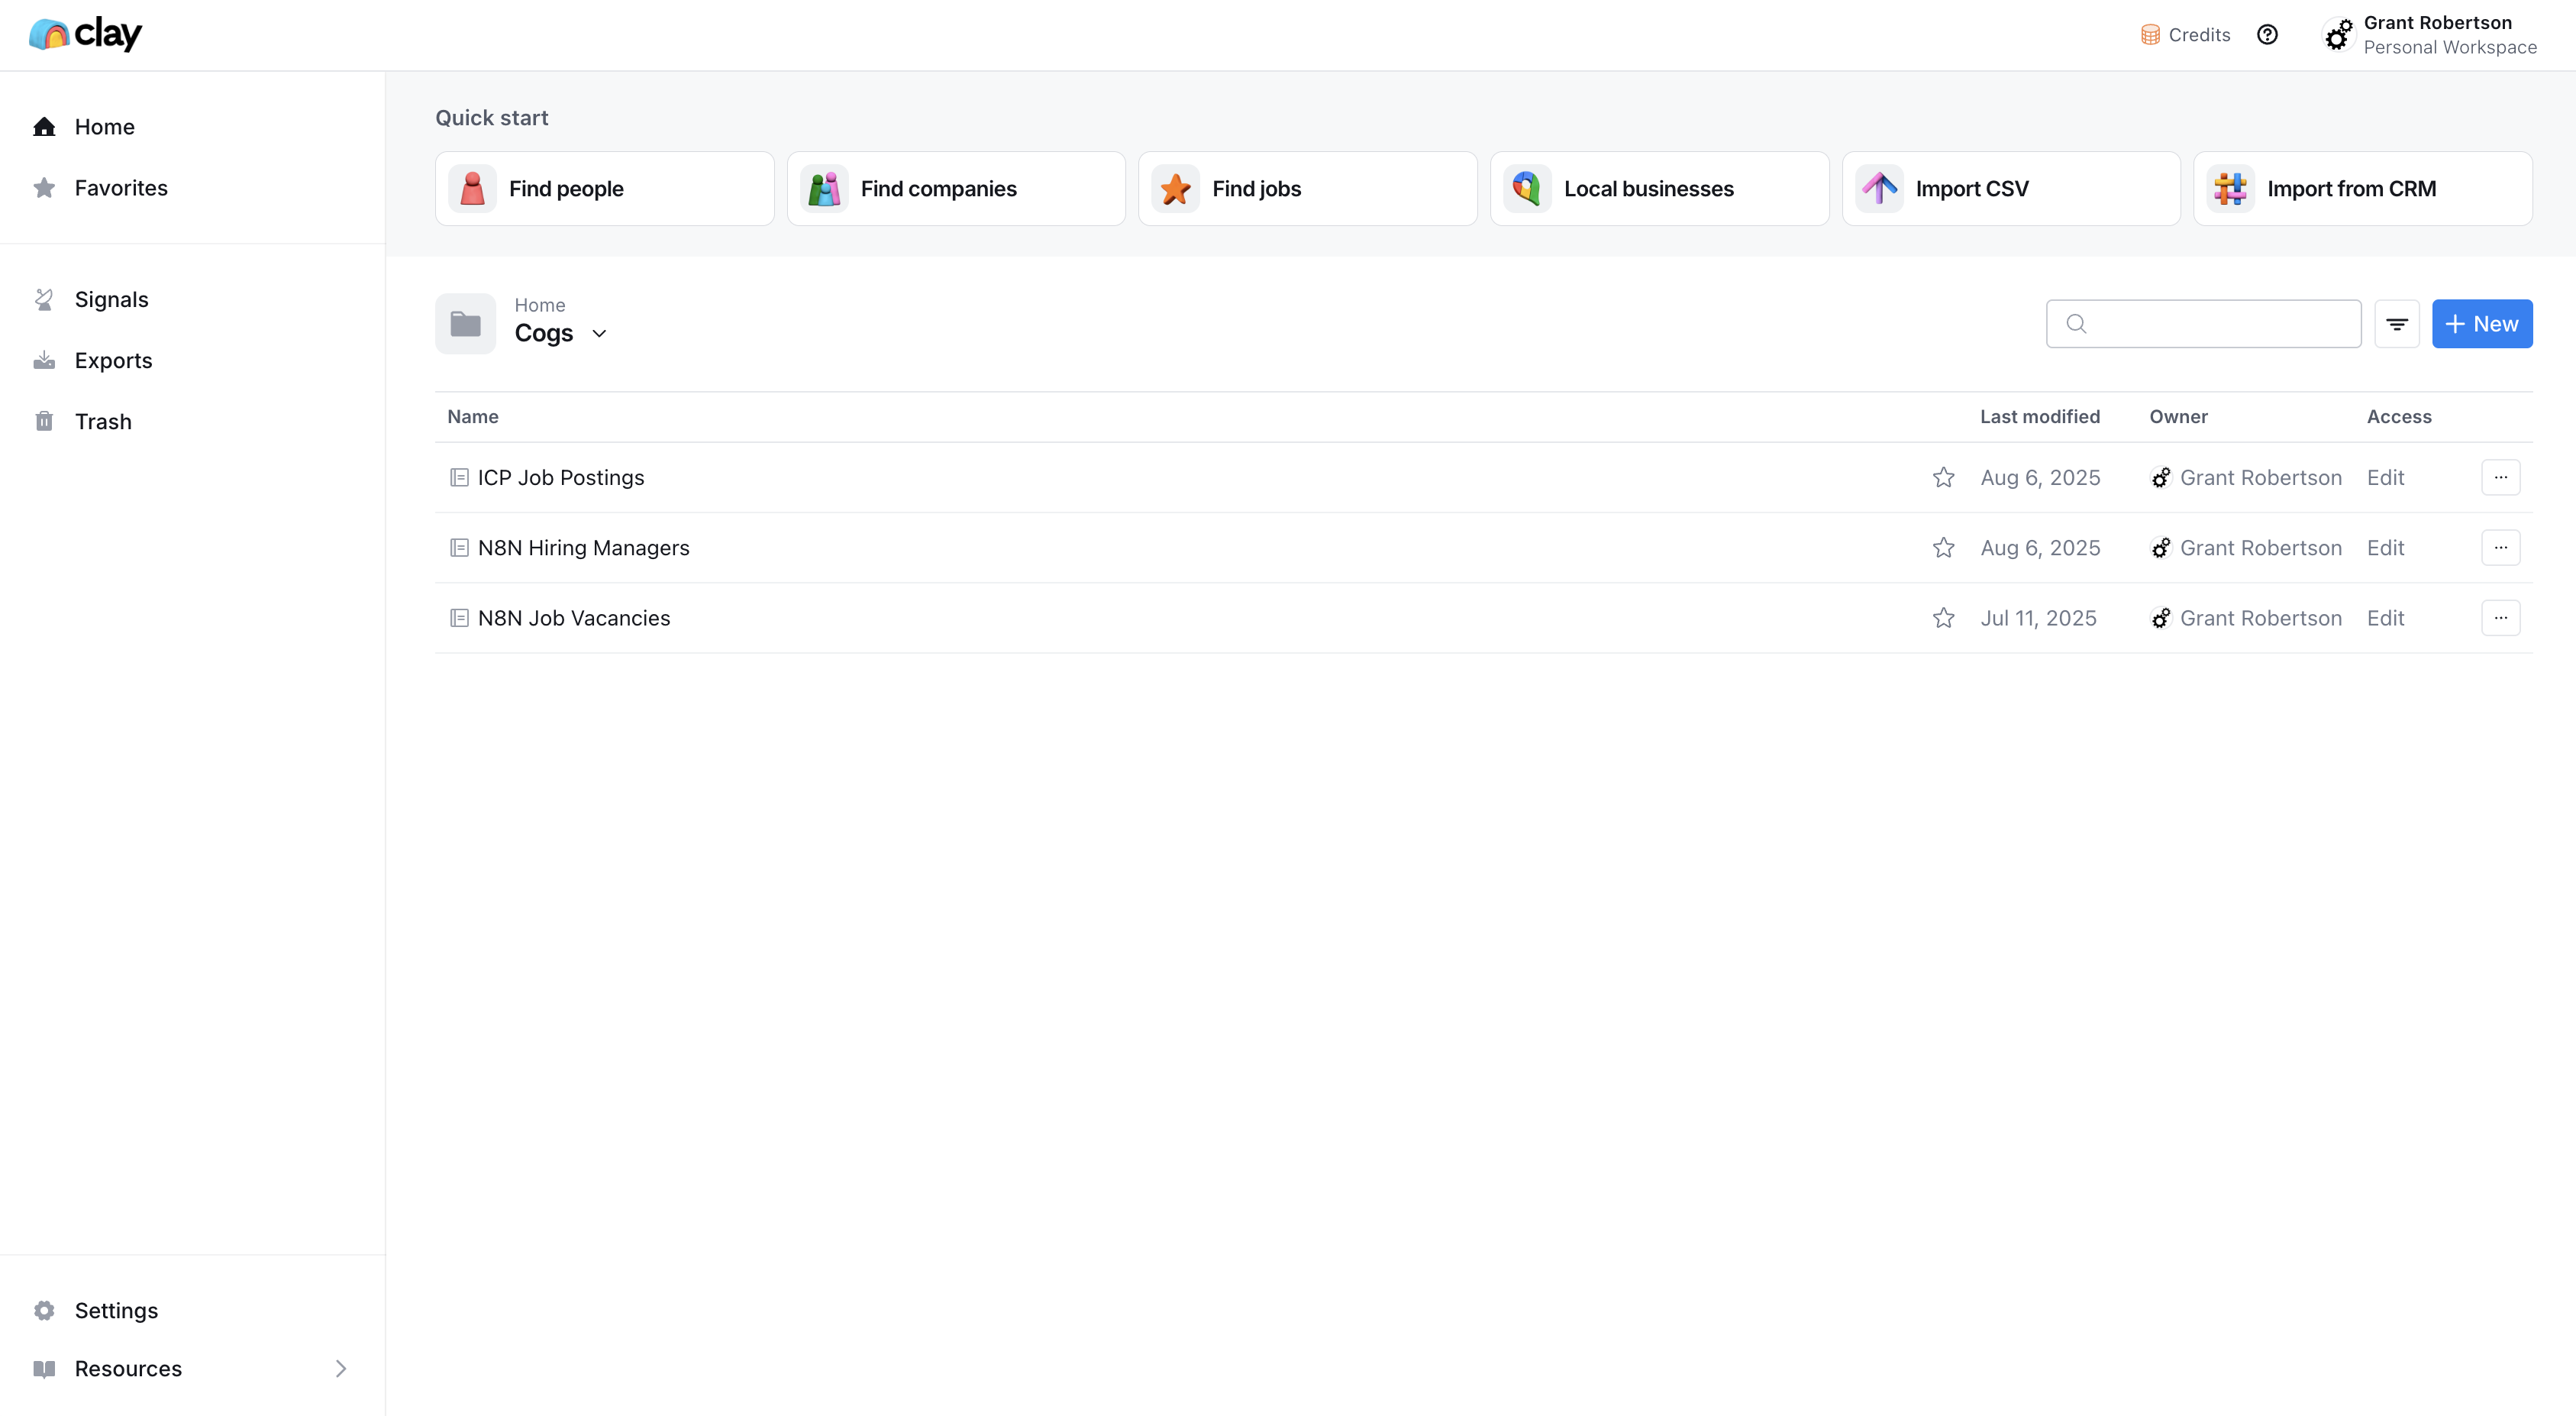Star the ICP Job Postings table
The image size is (2576, 1416).
point(1943,477)
